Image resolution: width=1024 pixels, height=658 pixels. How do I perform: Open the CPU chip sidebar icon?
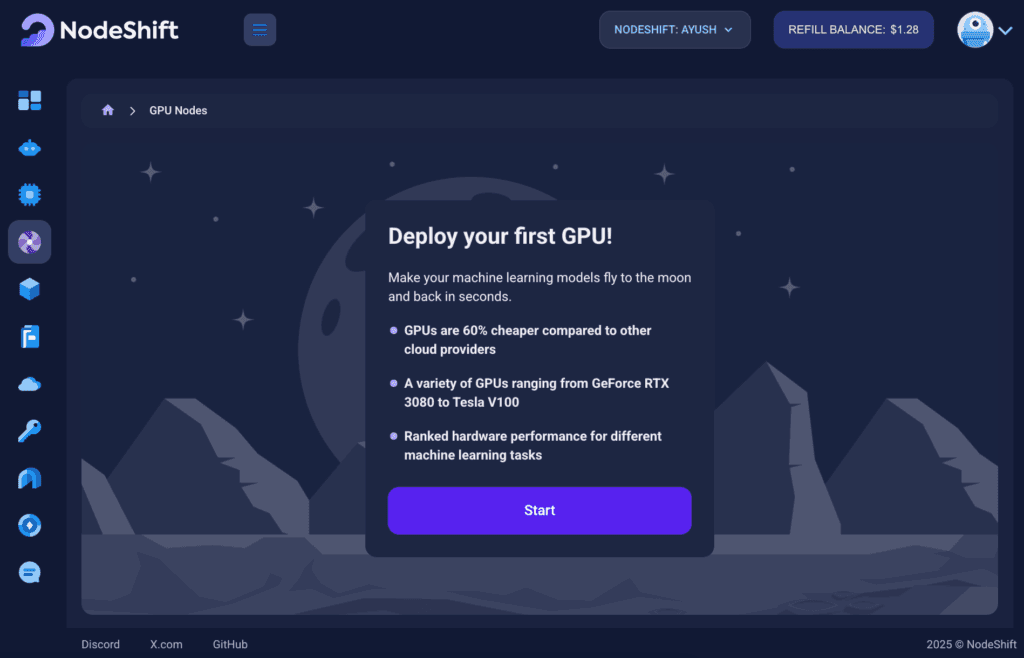[29, 195]
